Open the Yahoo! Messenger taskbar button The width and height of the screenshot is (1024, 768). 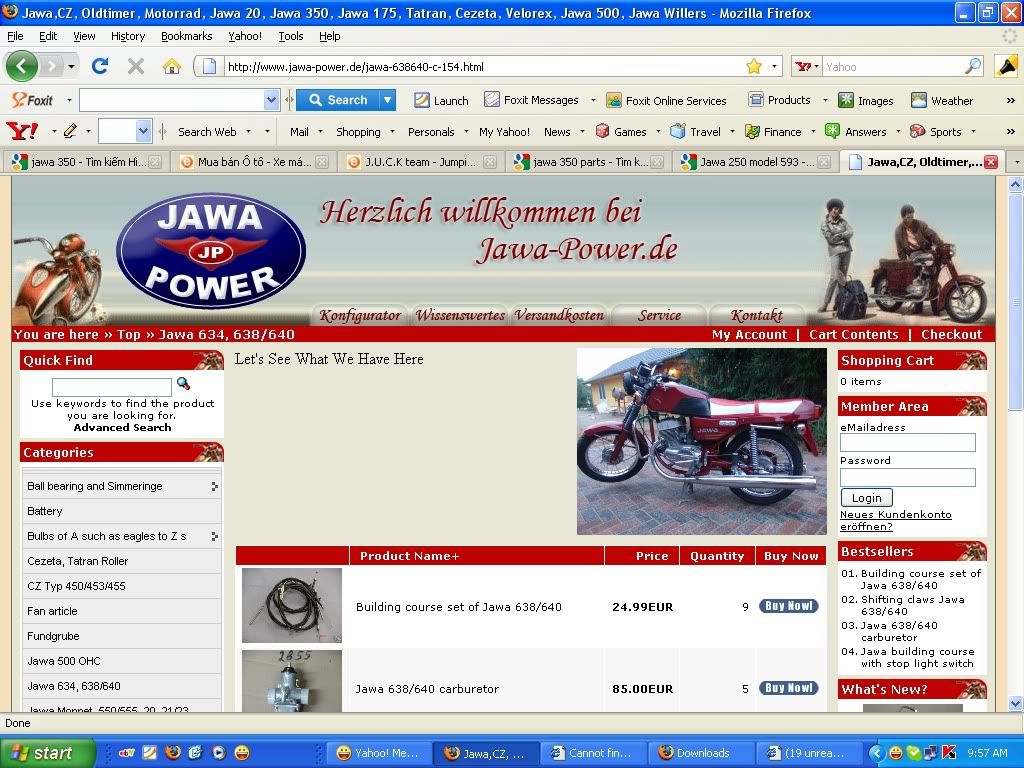pyautogui.click(x=379, y=753)
